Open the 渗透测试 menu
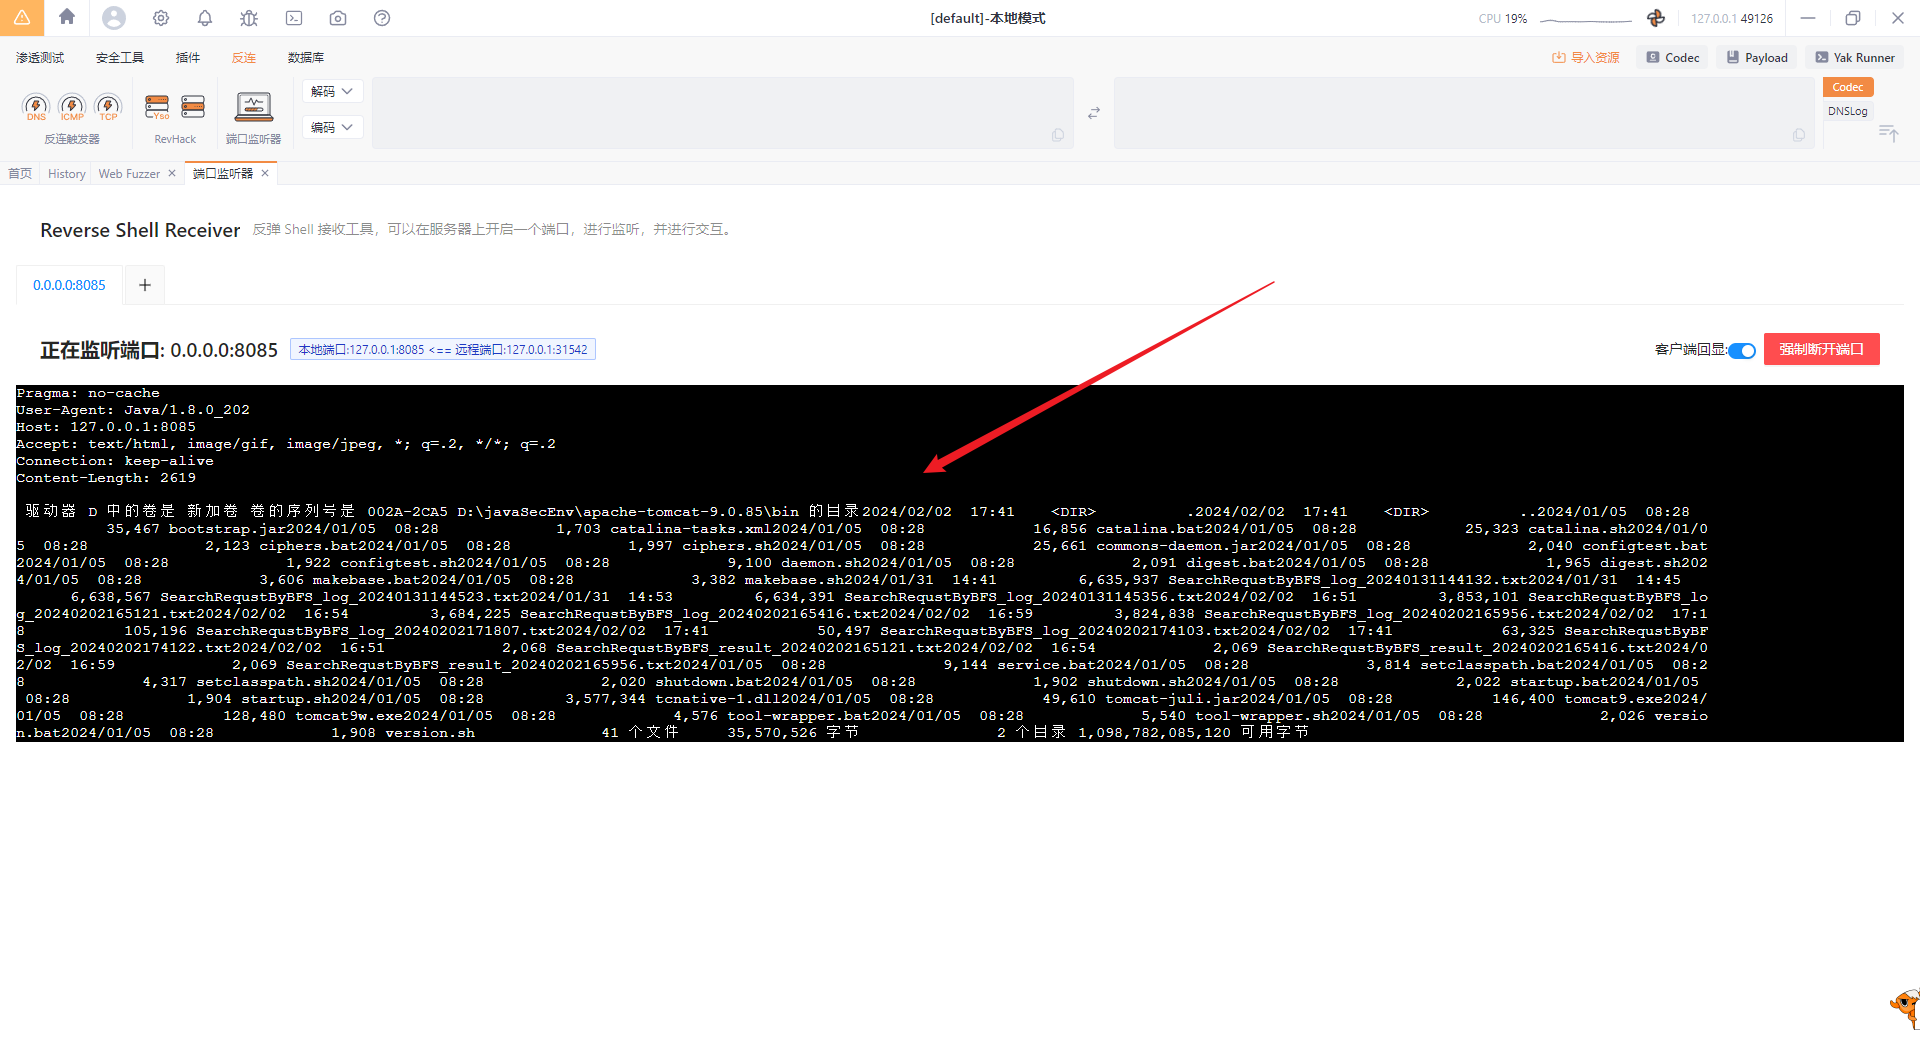The image size is (1920, 1040). coord(40,58)
